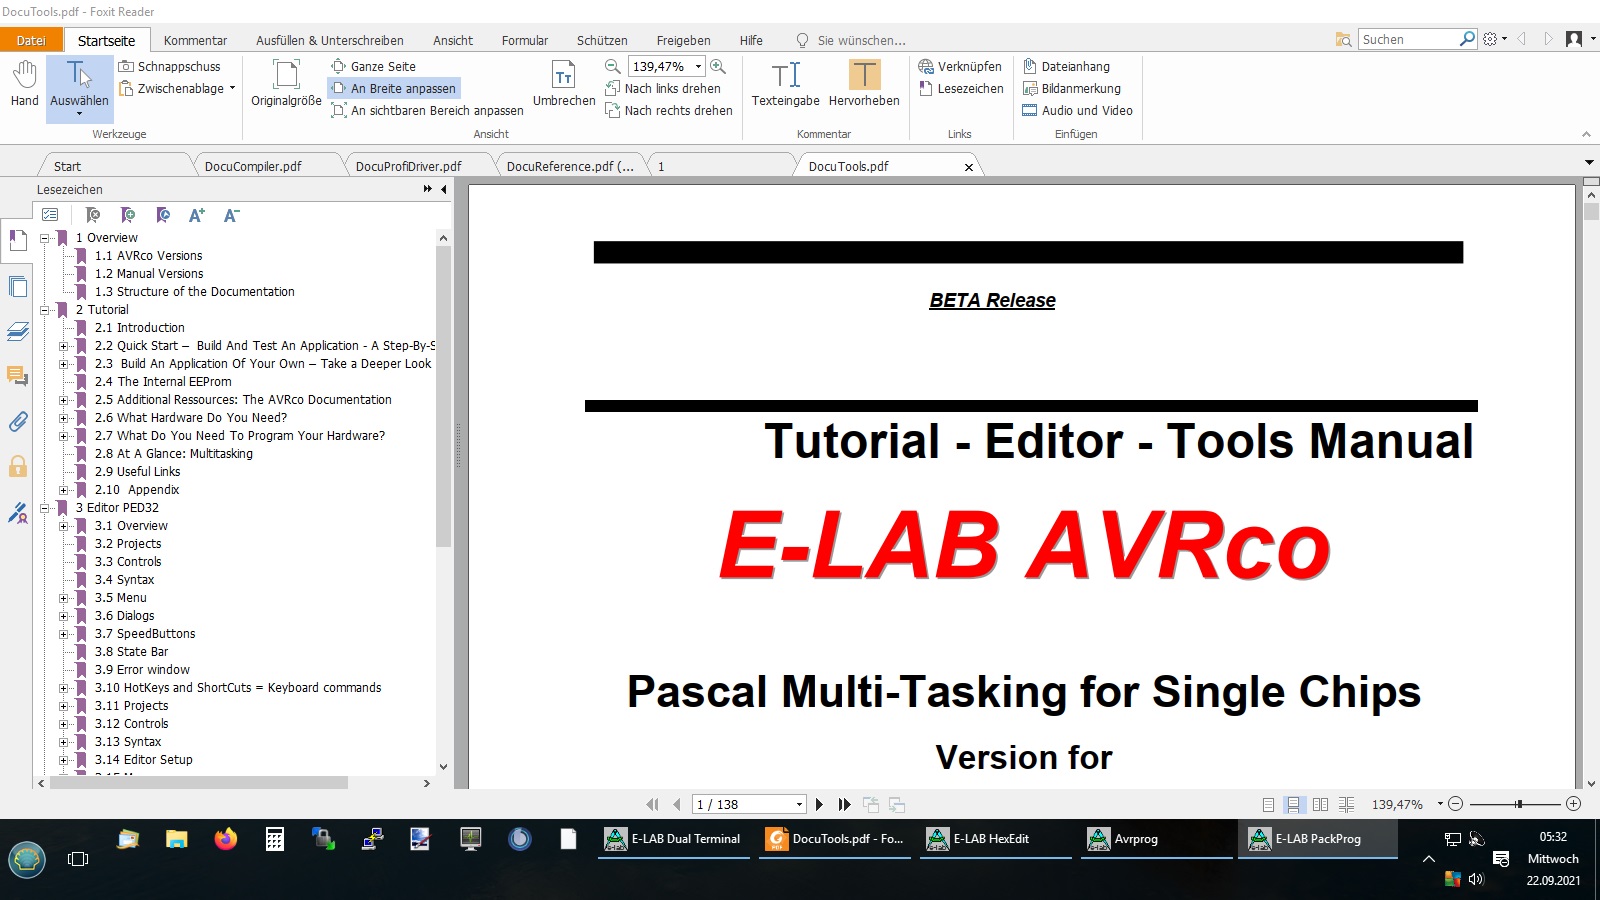This screenshot has height=900, width=1600.
Task: Select the Texteingabe typewriter tool
Action: 785,83
